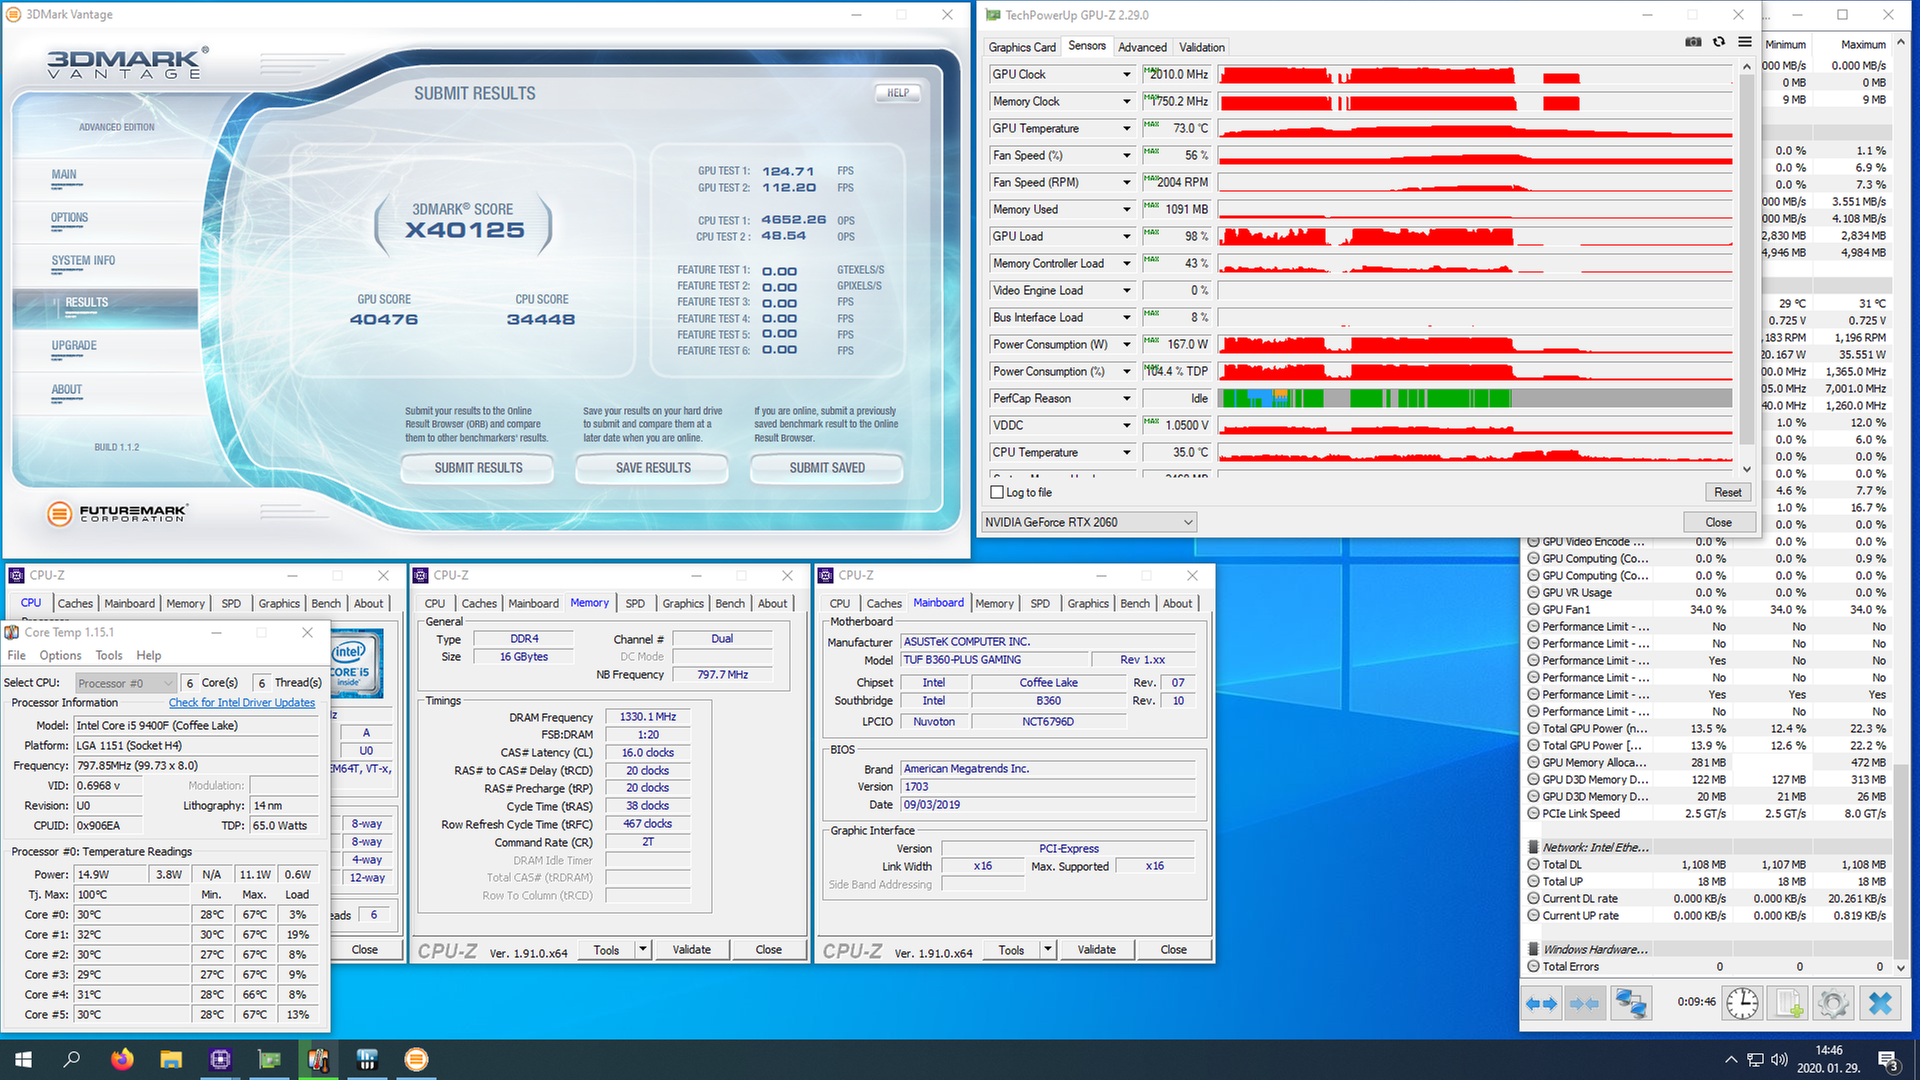The image size is (1920, 1080).
Task: Open the Fan Speed (RPM) sensor dropdown
Action: point(1126,183)
